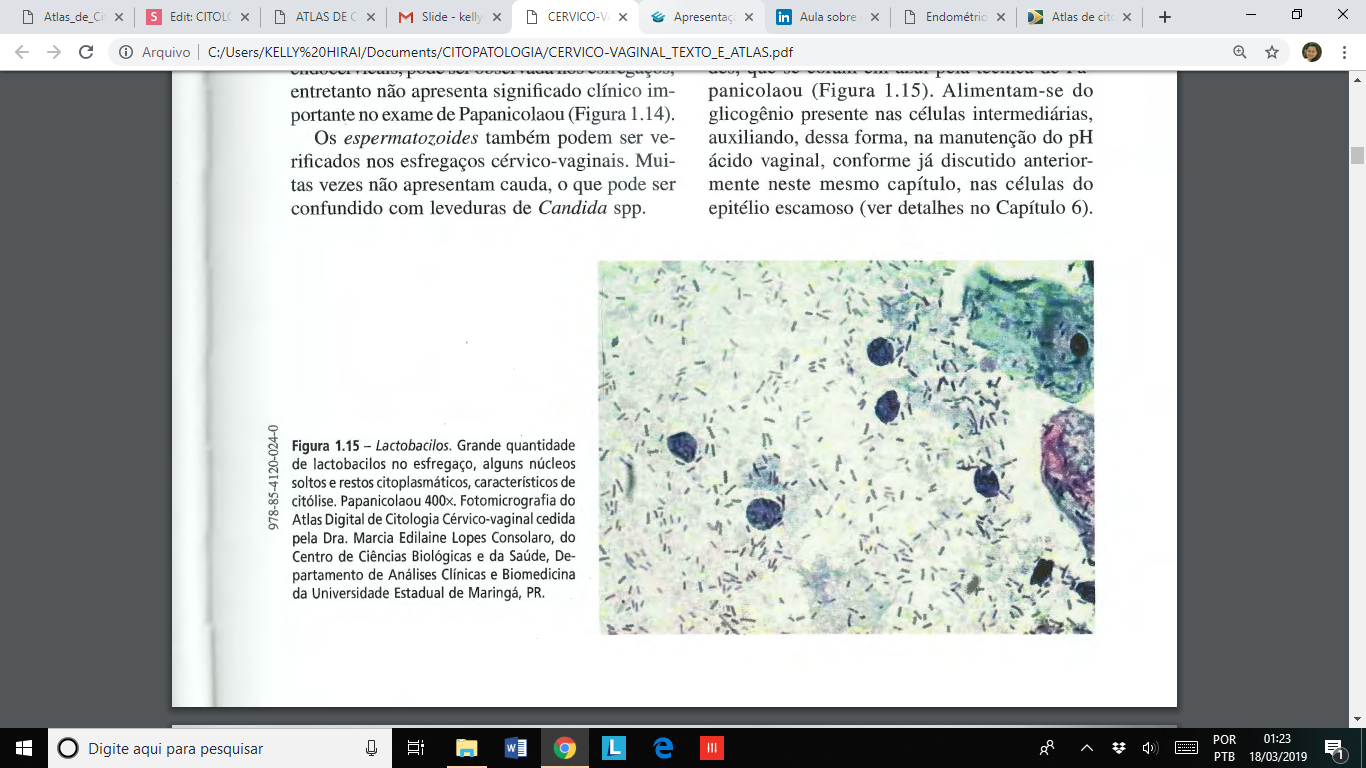Viewport: 1366px width, 768px height.
Task: Expand the hidden system tray icons
Action: tap(1087, 748)
